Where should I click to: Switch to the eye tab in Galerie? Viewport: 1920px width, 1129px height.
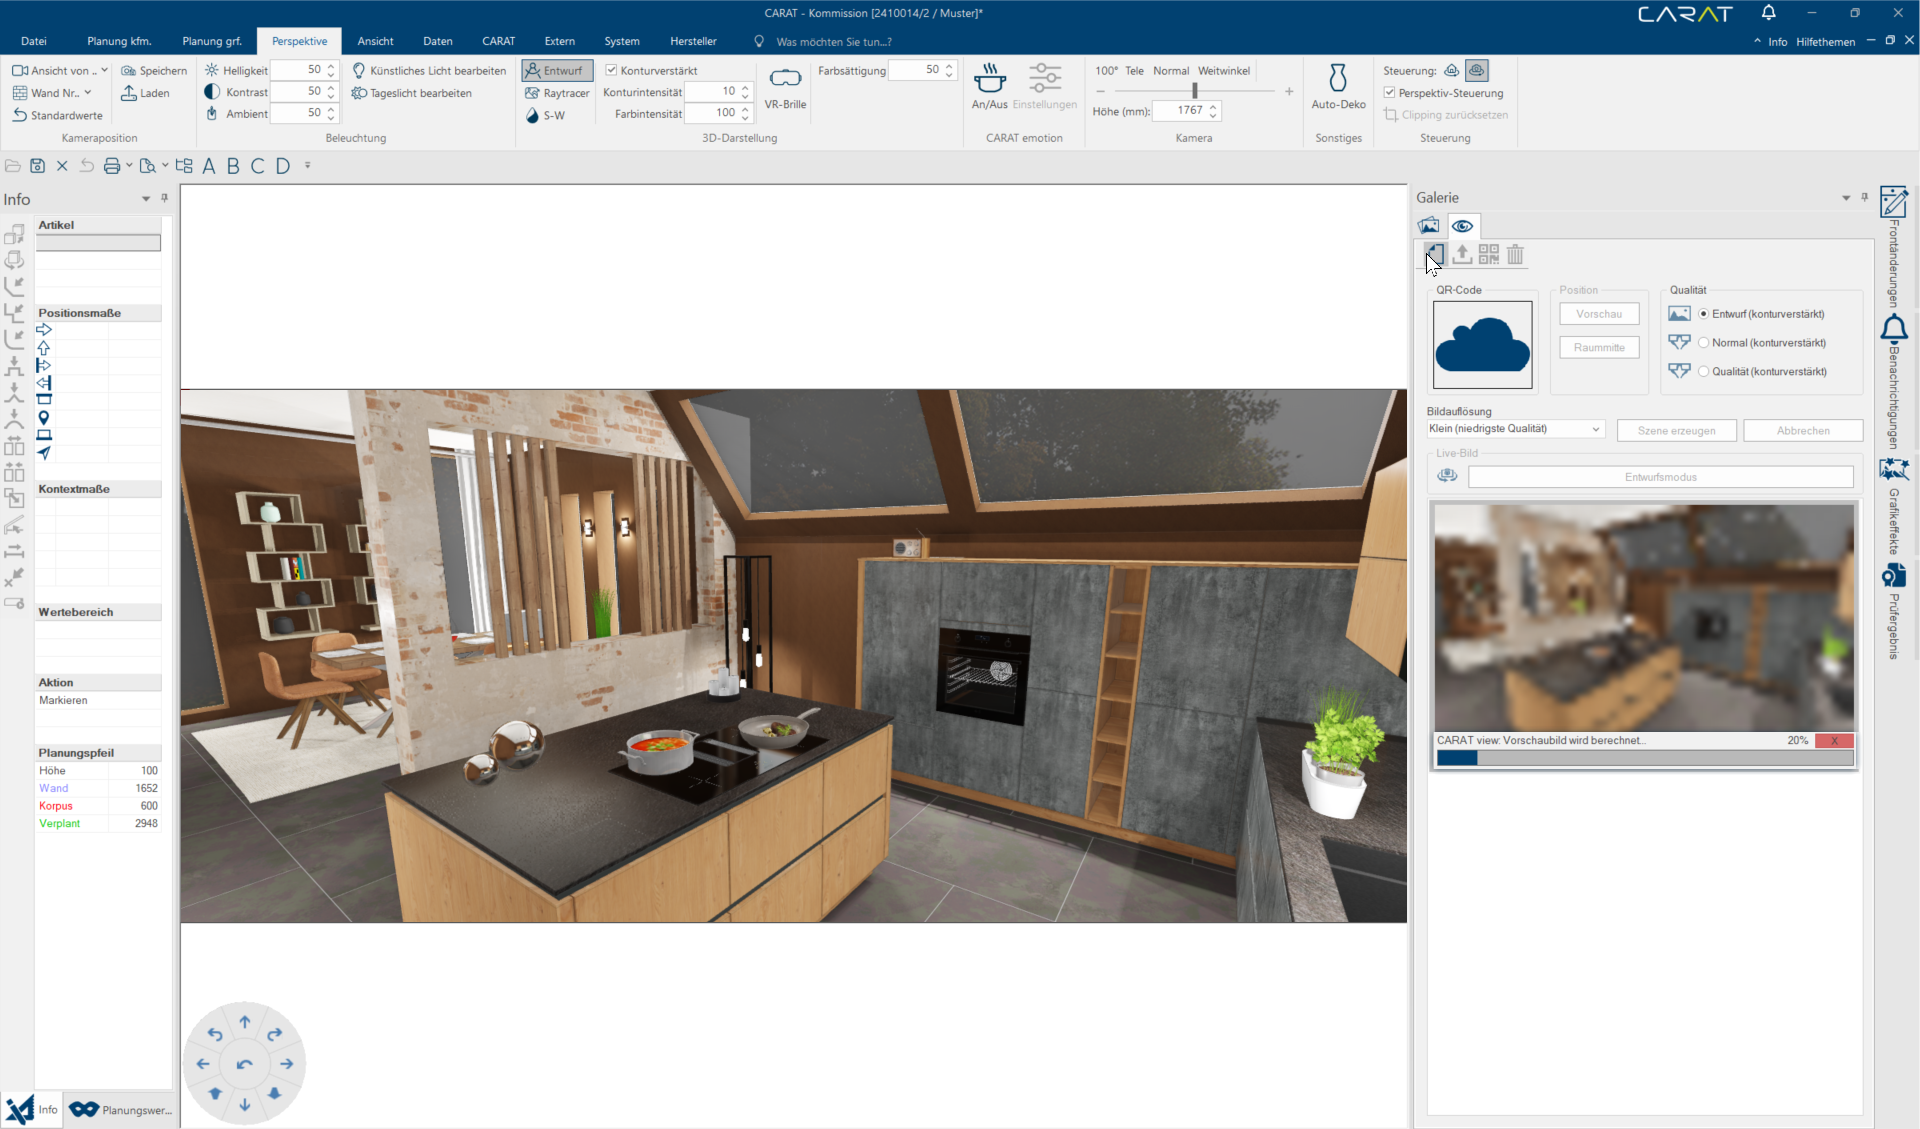tap(1462, 226)
